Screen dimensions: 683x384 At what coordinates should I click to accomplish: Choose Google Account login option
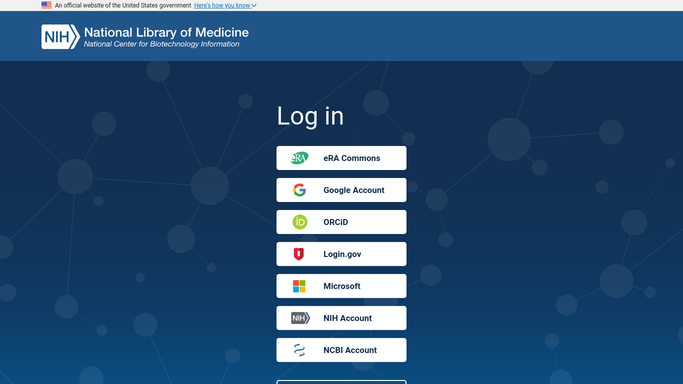341,190
